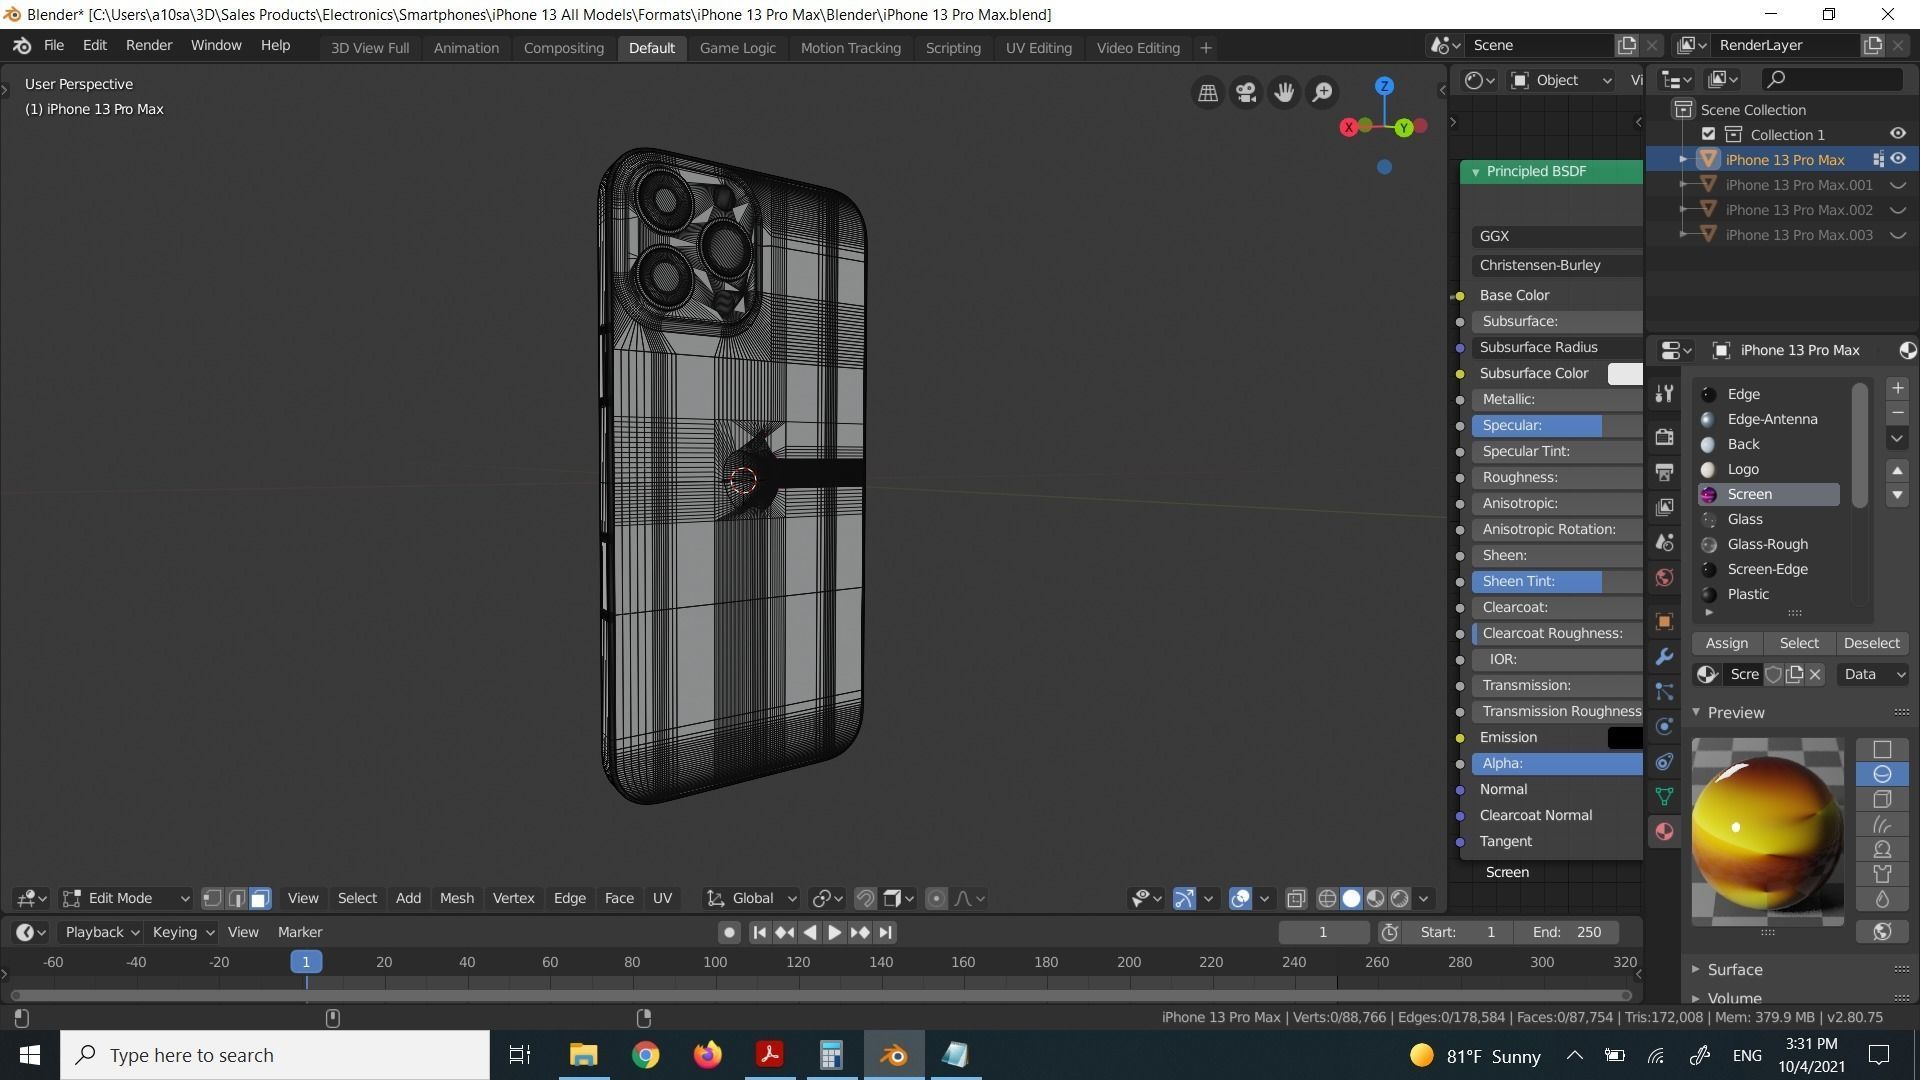
Task: Uncheck the Collection 1 checkbox
Action: (x=1708, y=134)
